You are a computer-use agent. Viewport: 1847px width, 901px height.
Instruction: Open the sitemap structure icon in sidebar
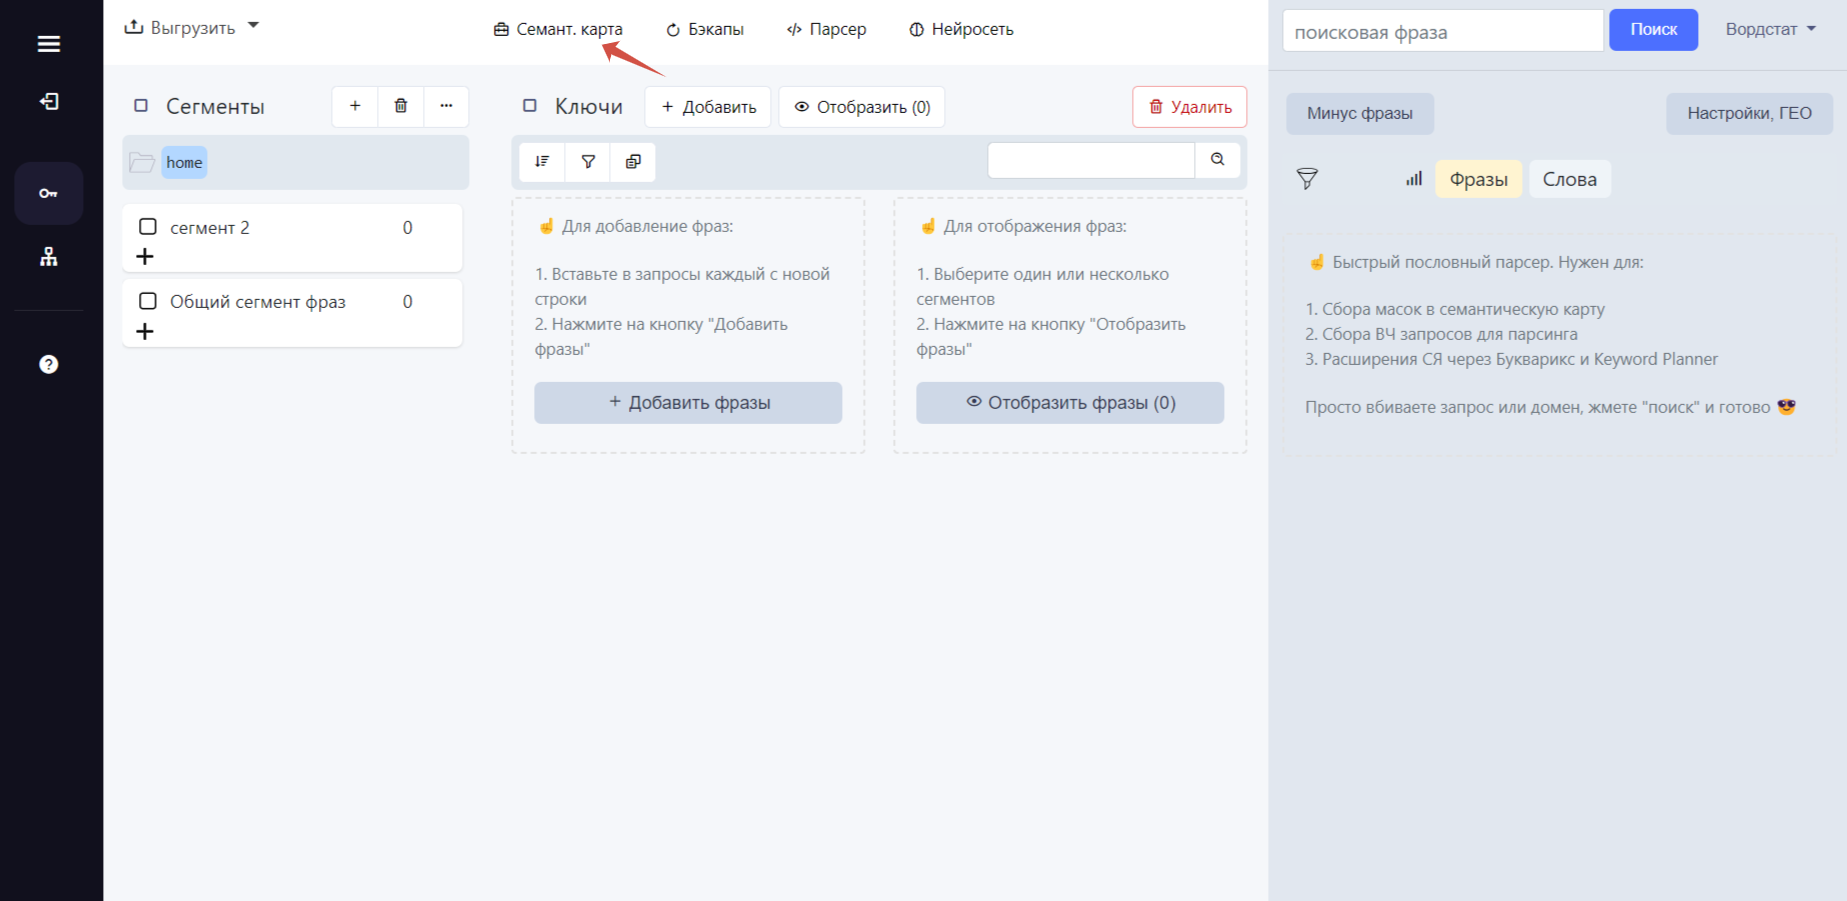click(x=48, y=257)
